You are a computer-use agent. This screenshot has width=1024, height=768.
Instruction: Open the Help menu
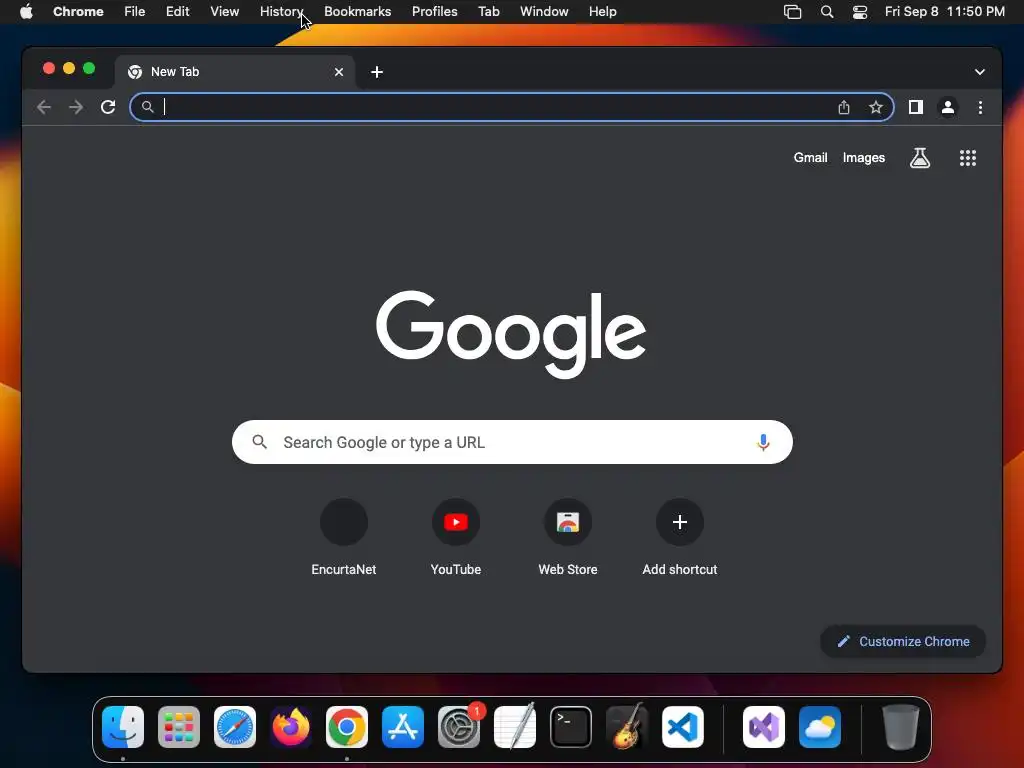[x=602, y=12]
